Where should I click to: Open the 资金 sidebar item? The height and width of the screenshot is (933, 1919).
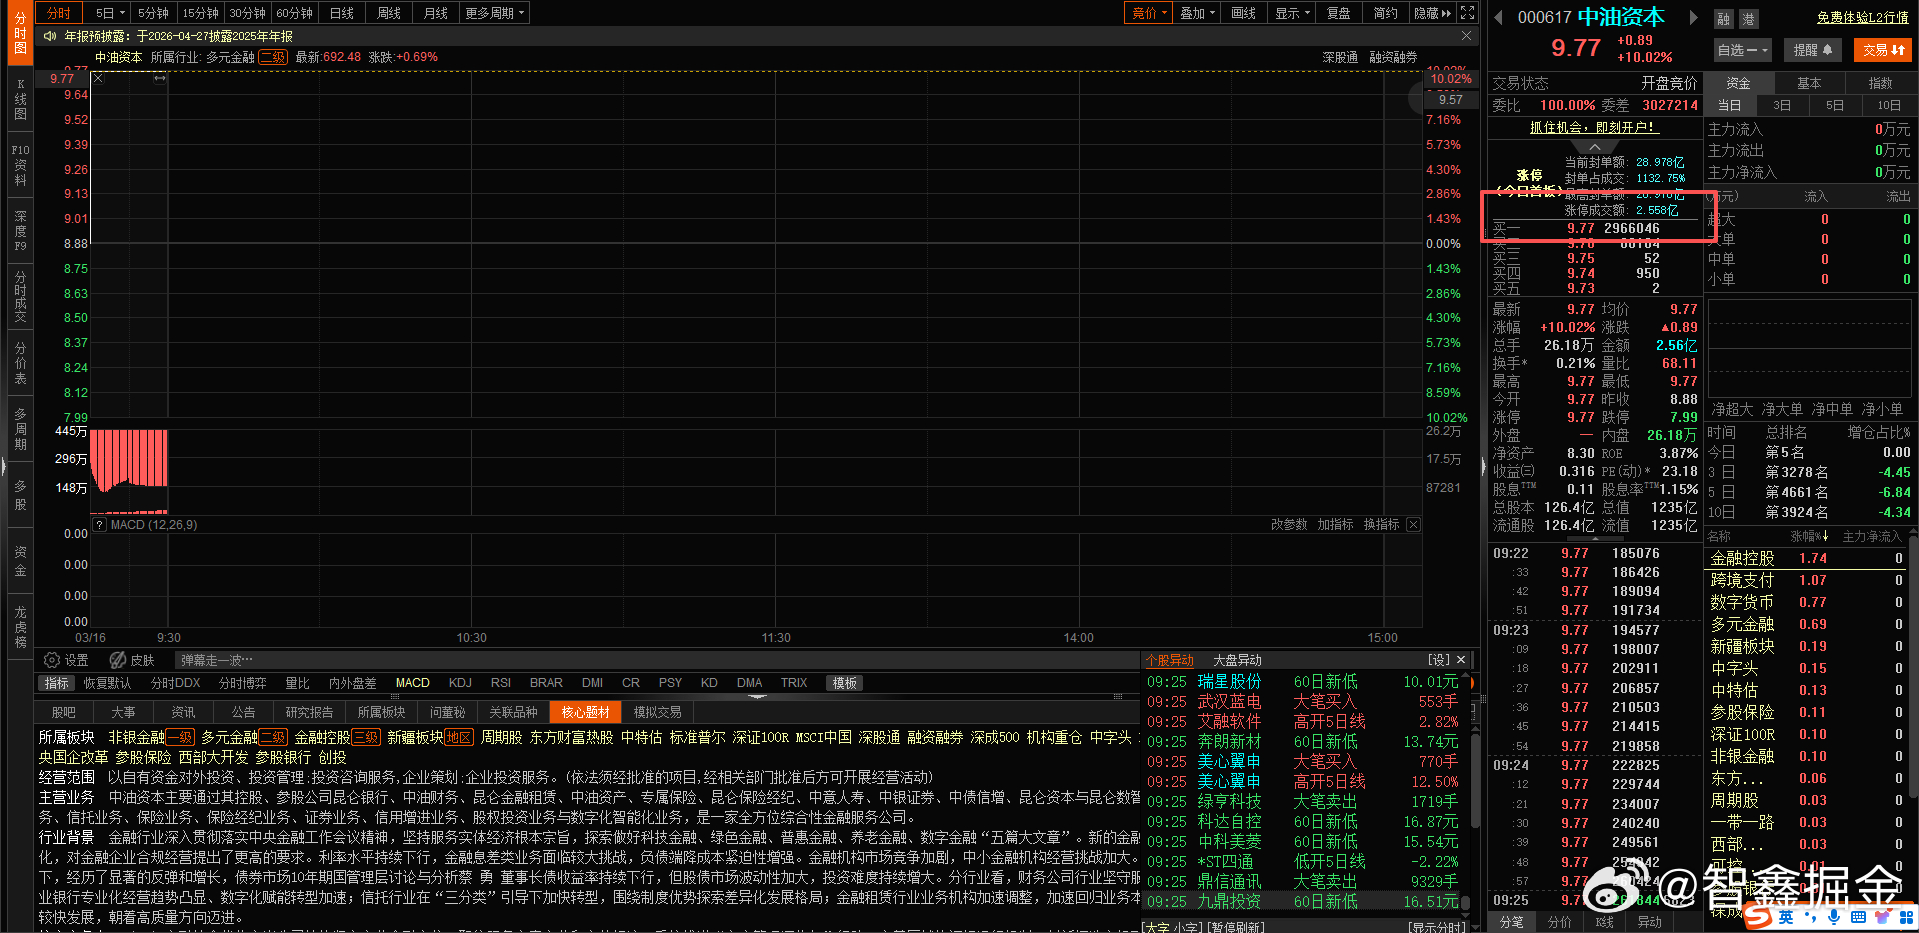pyautogui.click(x=20, y=561)
